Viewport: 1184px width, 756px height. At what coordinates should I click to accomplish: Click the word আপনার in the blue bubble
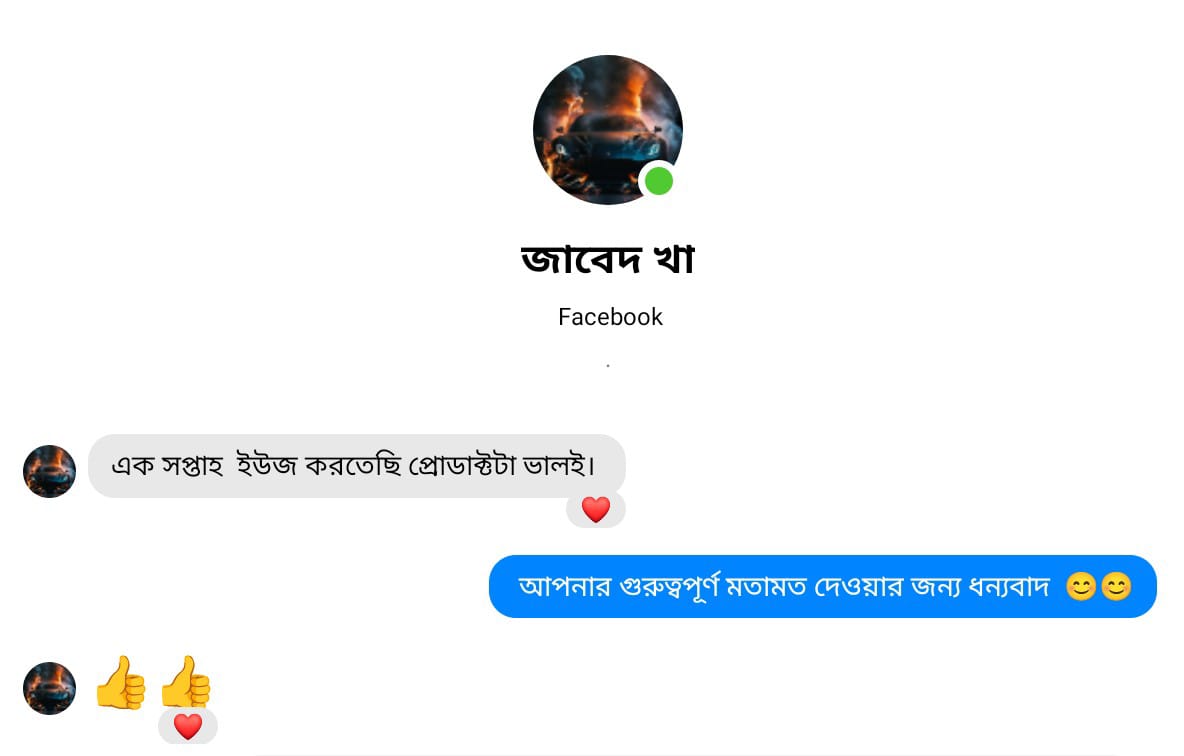pyautogui.click(x=564, y=587)
